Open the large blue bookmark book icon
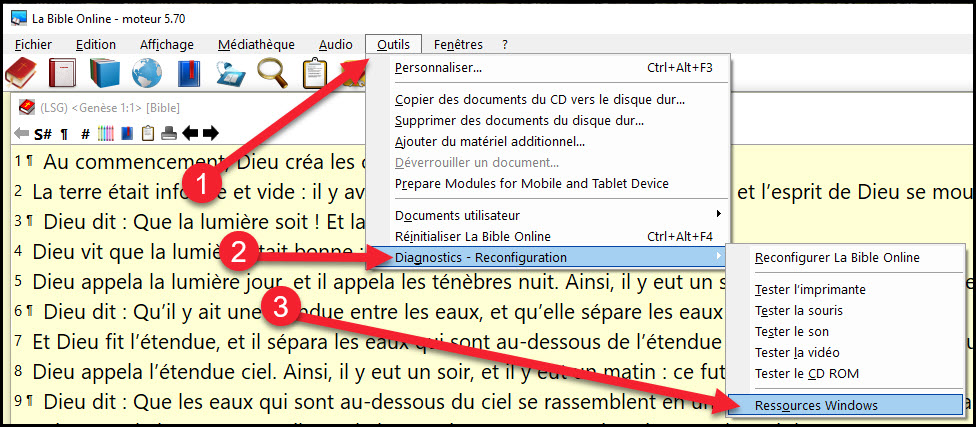Viewport: 976px width, 427px height. click(x=189, y=73)
